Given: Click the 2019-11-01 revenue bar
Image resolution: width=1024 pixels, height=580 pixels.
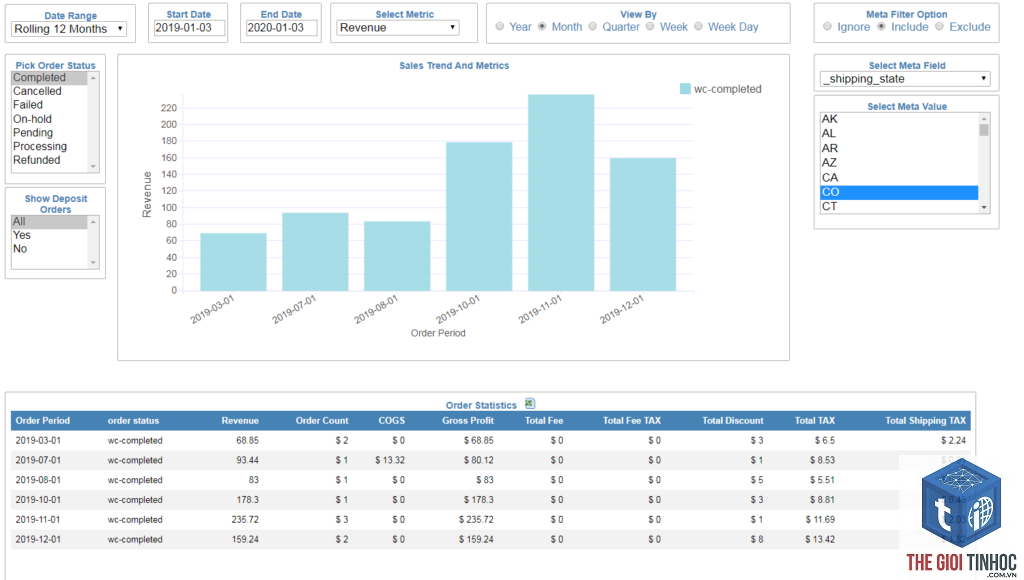Looking at the screenshot, I should click(561, 193).
